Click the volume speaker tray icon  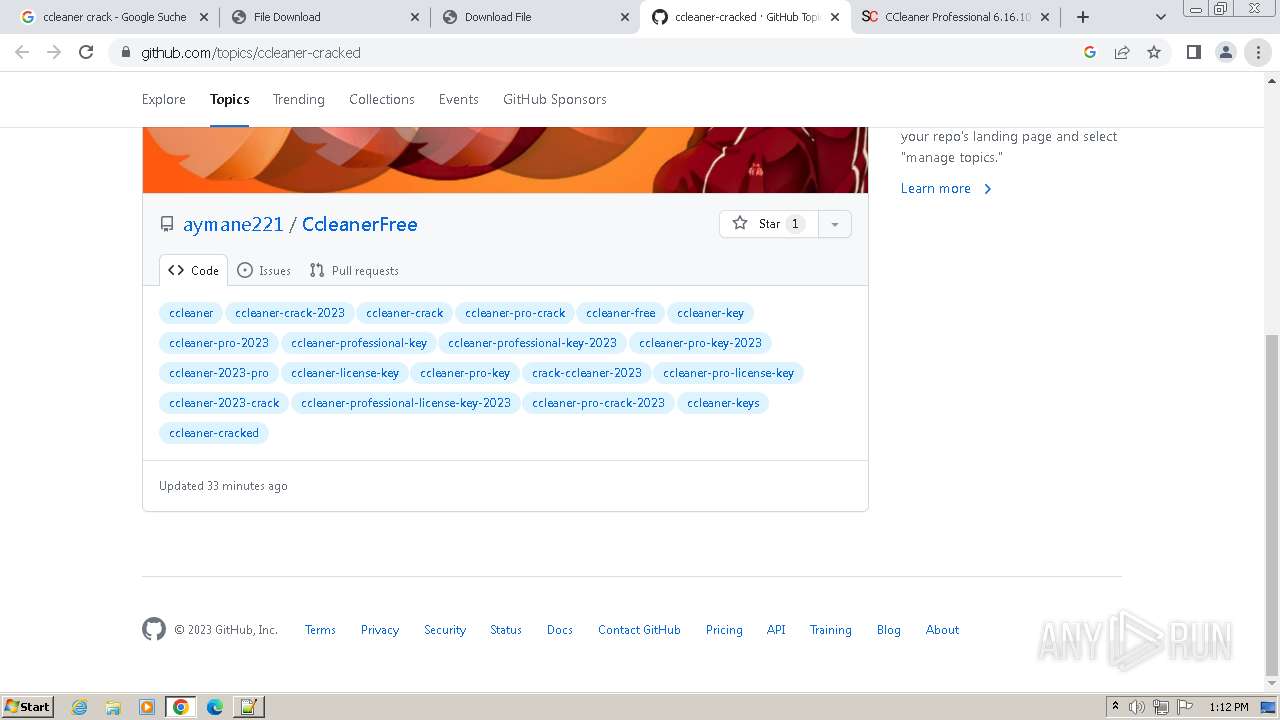coord(1137,707)
